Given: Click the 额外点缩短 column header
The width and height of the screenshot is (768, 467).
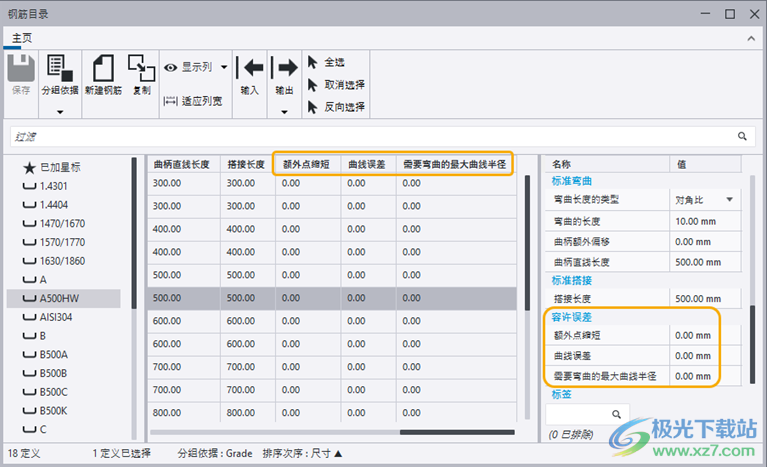Looking at the screenshot, I should pos(308,164).
